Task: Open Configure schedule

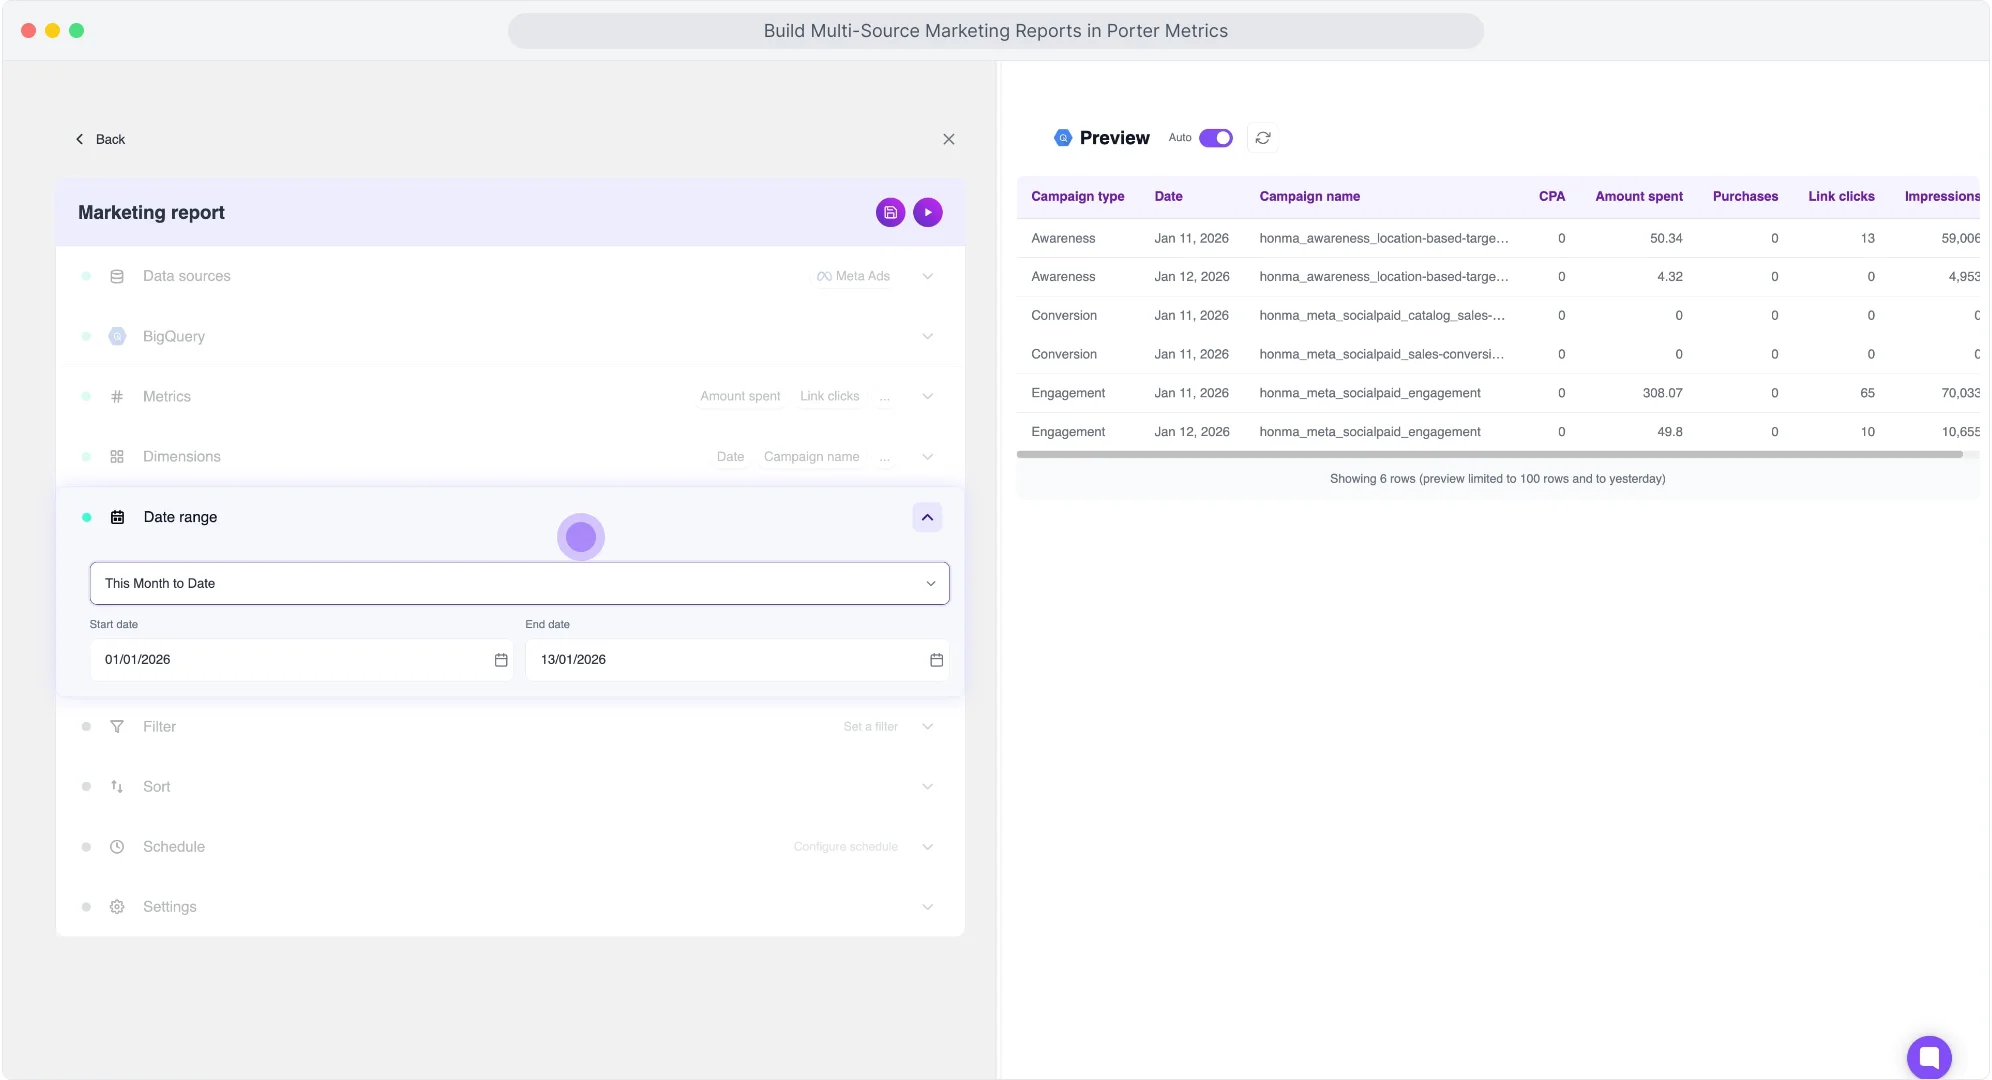Action: [x=845, y=846]
